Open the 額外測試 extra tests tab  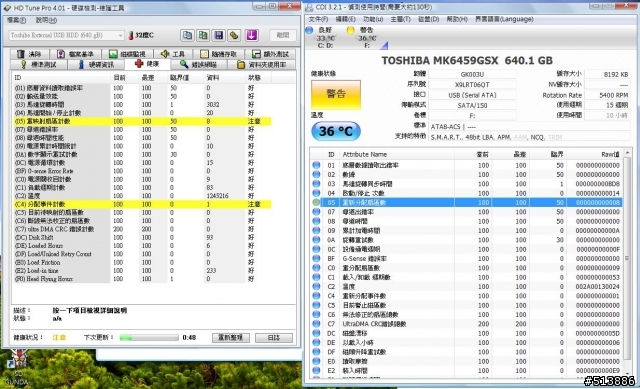(x=270, y=54)
